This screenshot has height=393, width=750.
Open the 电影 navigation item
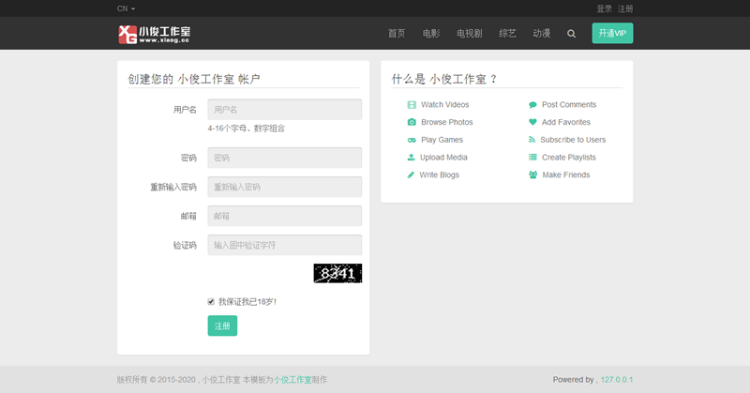pos(431,33)
